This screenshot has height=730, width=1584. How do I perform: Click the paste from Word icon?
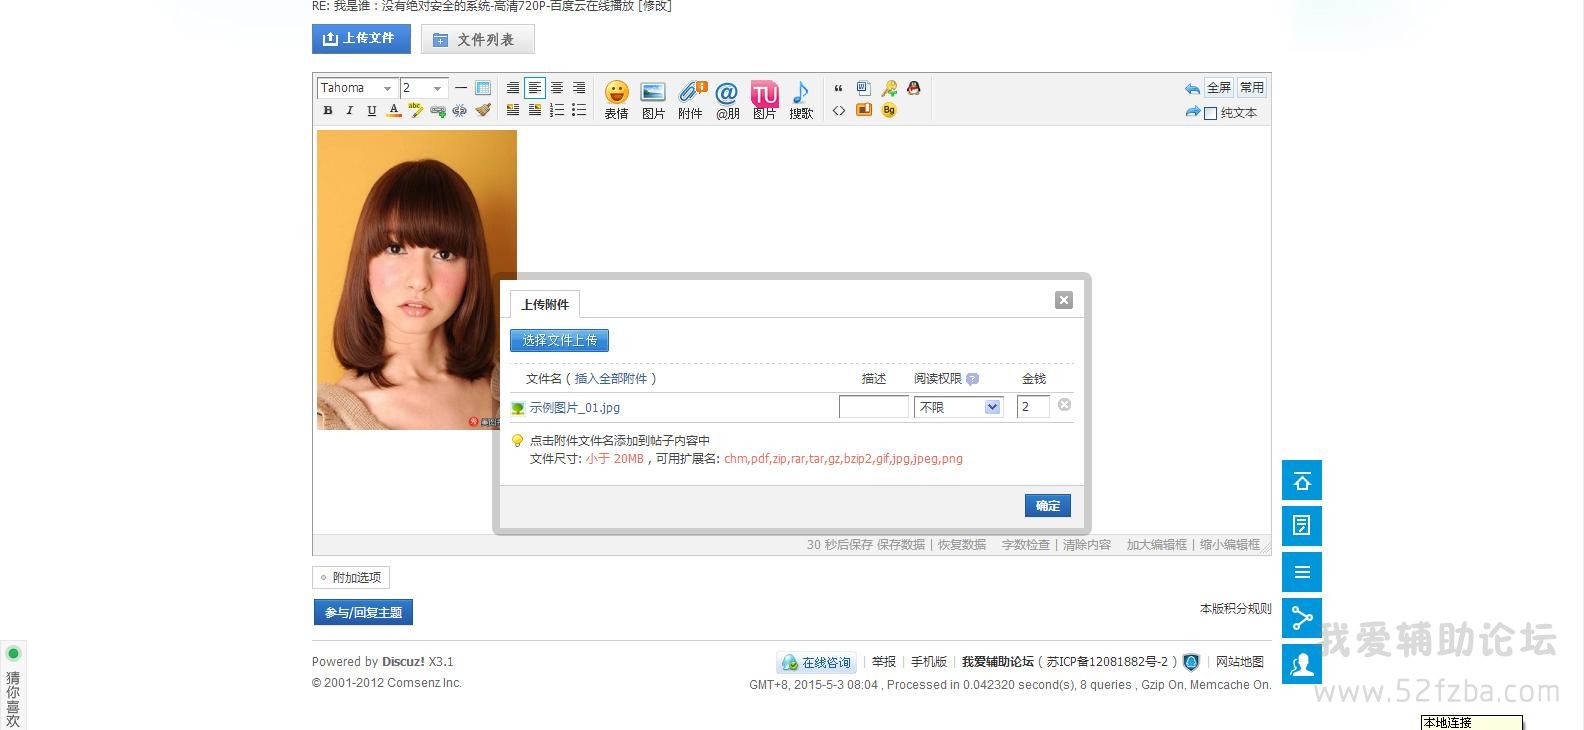(864, 88)
